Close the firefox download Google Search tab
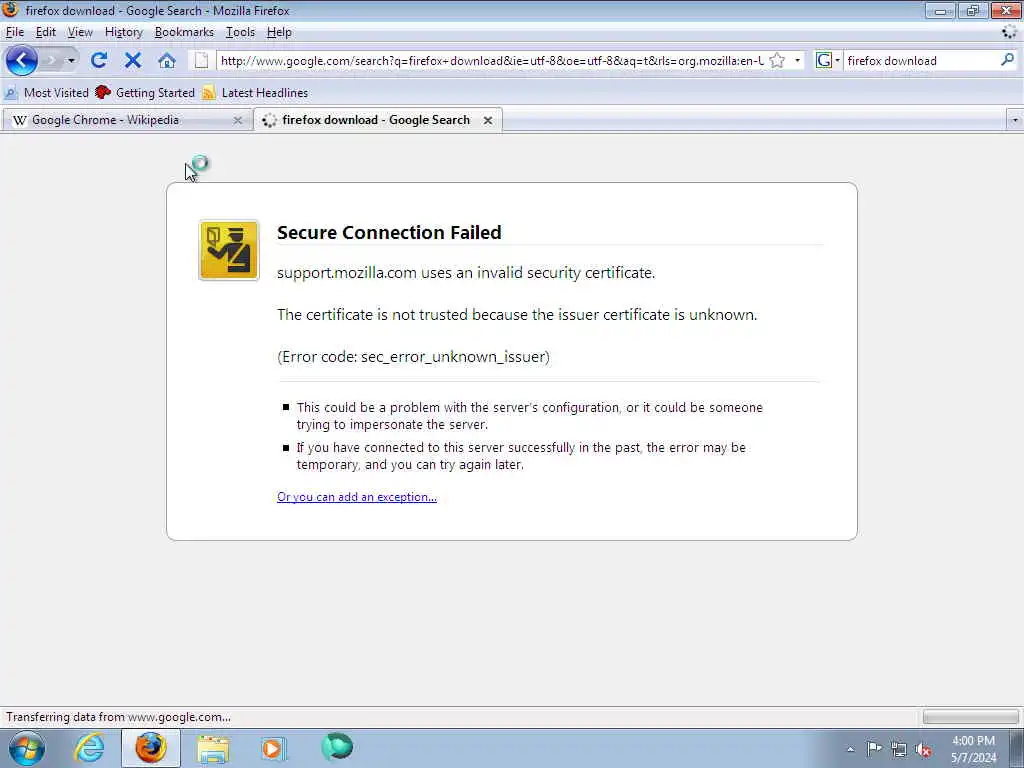This screenshot has height=768, width=1024. tap(488, 120)
